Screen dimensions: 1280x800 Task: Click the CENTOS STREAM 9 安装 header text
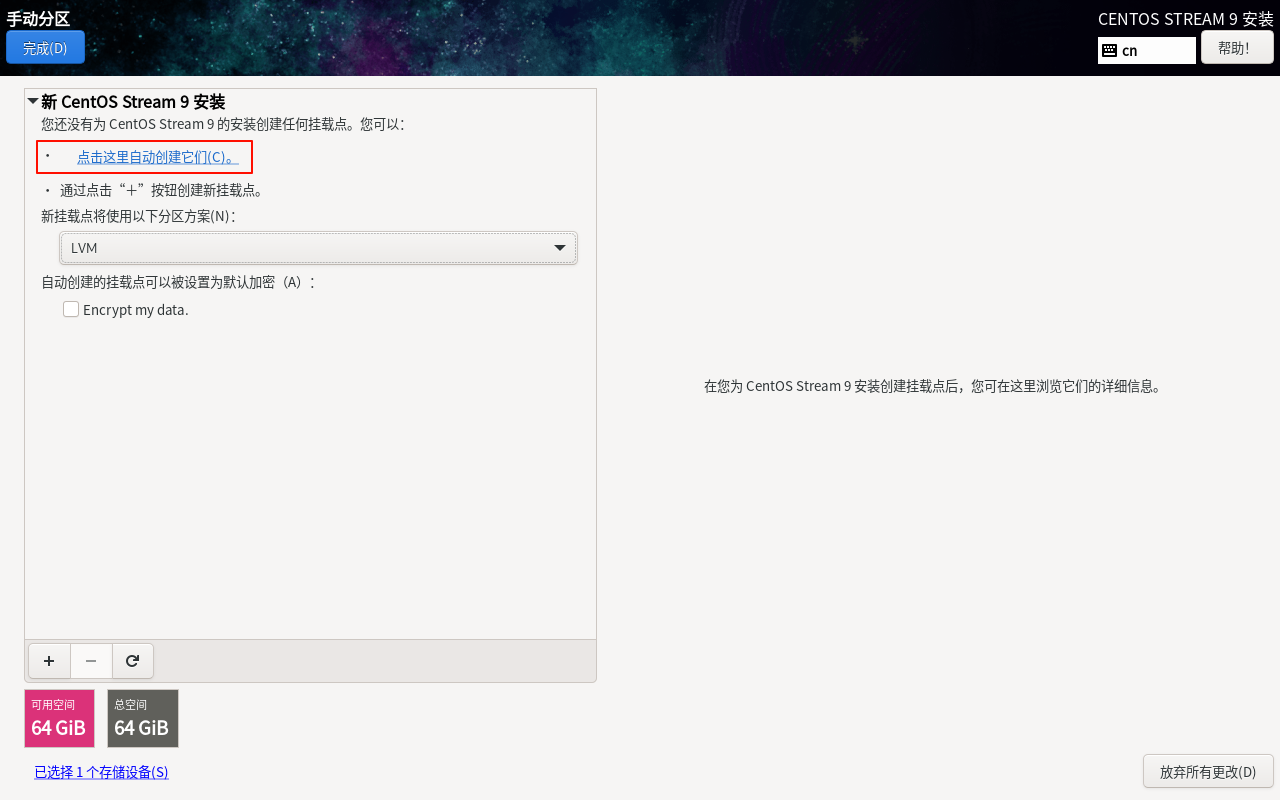point(1186,19)
